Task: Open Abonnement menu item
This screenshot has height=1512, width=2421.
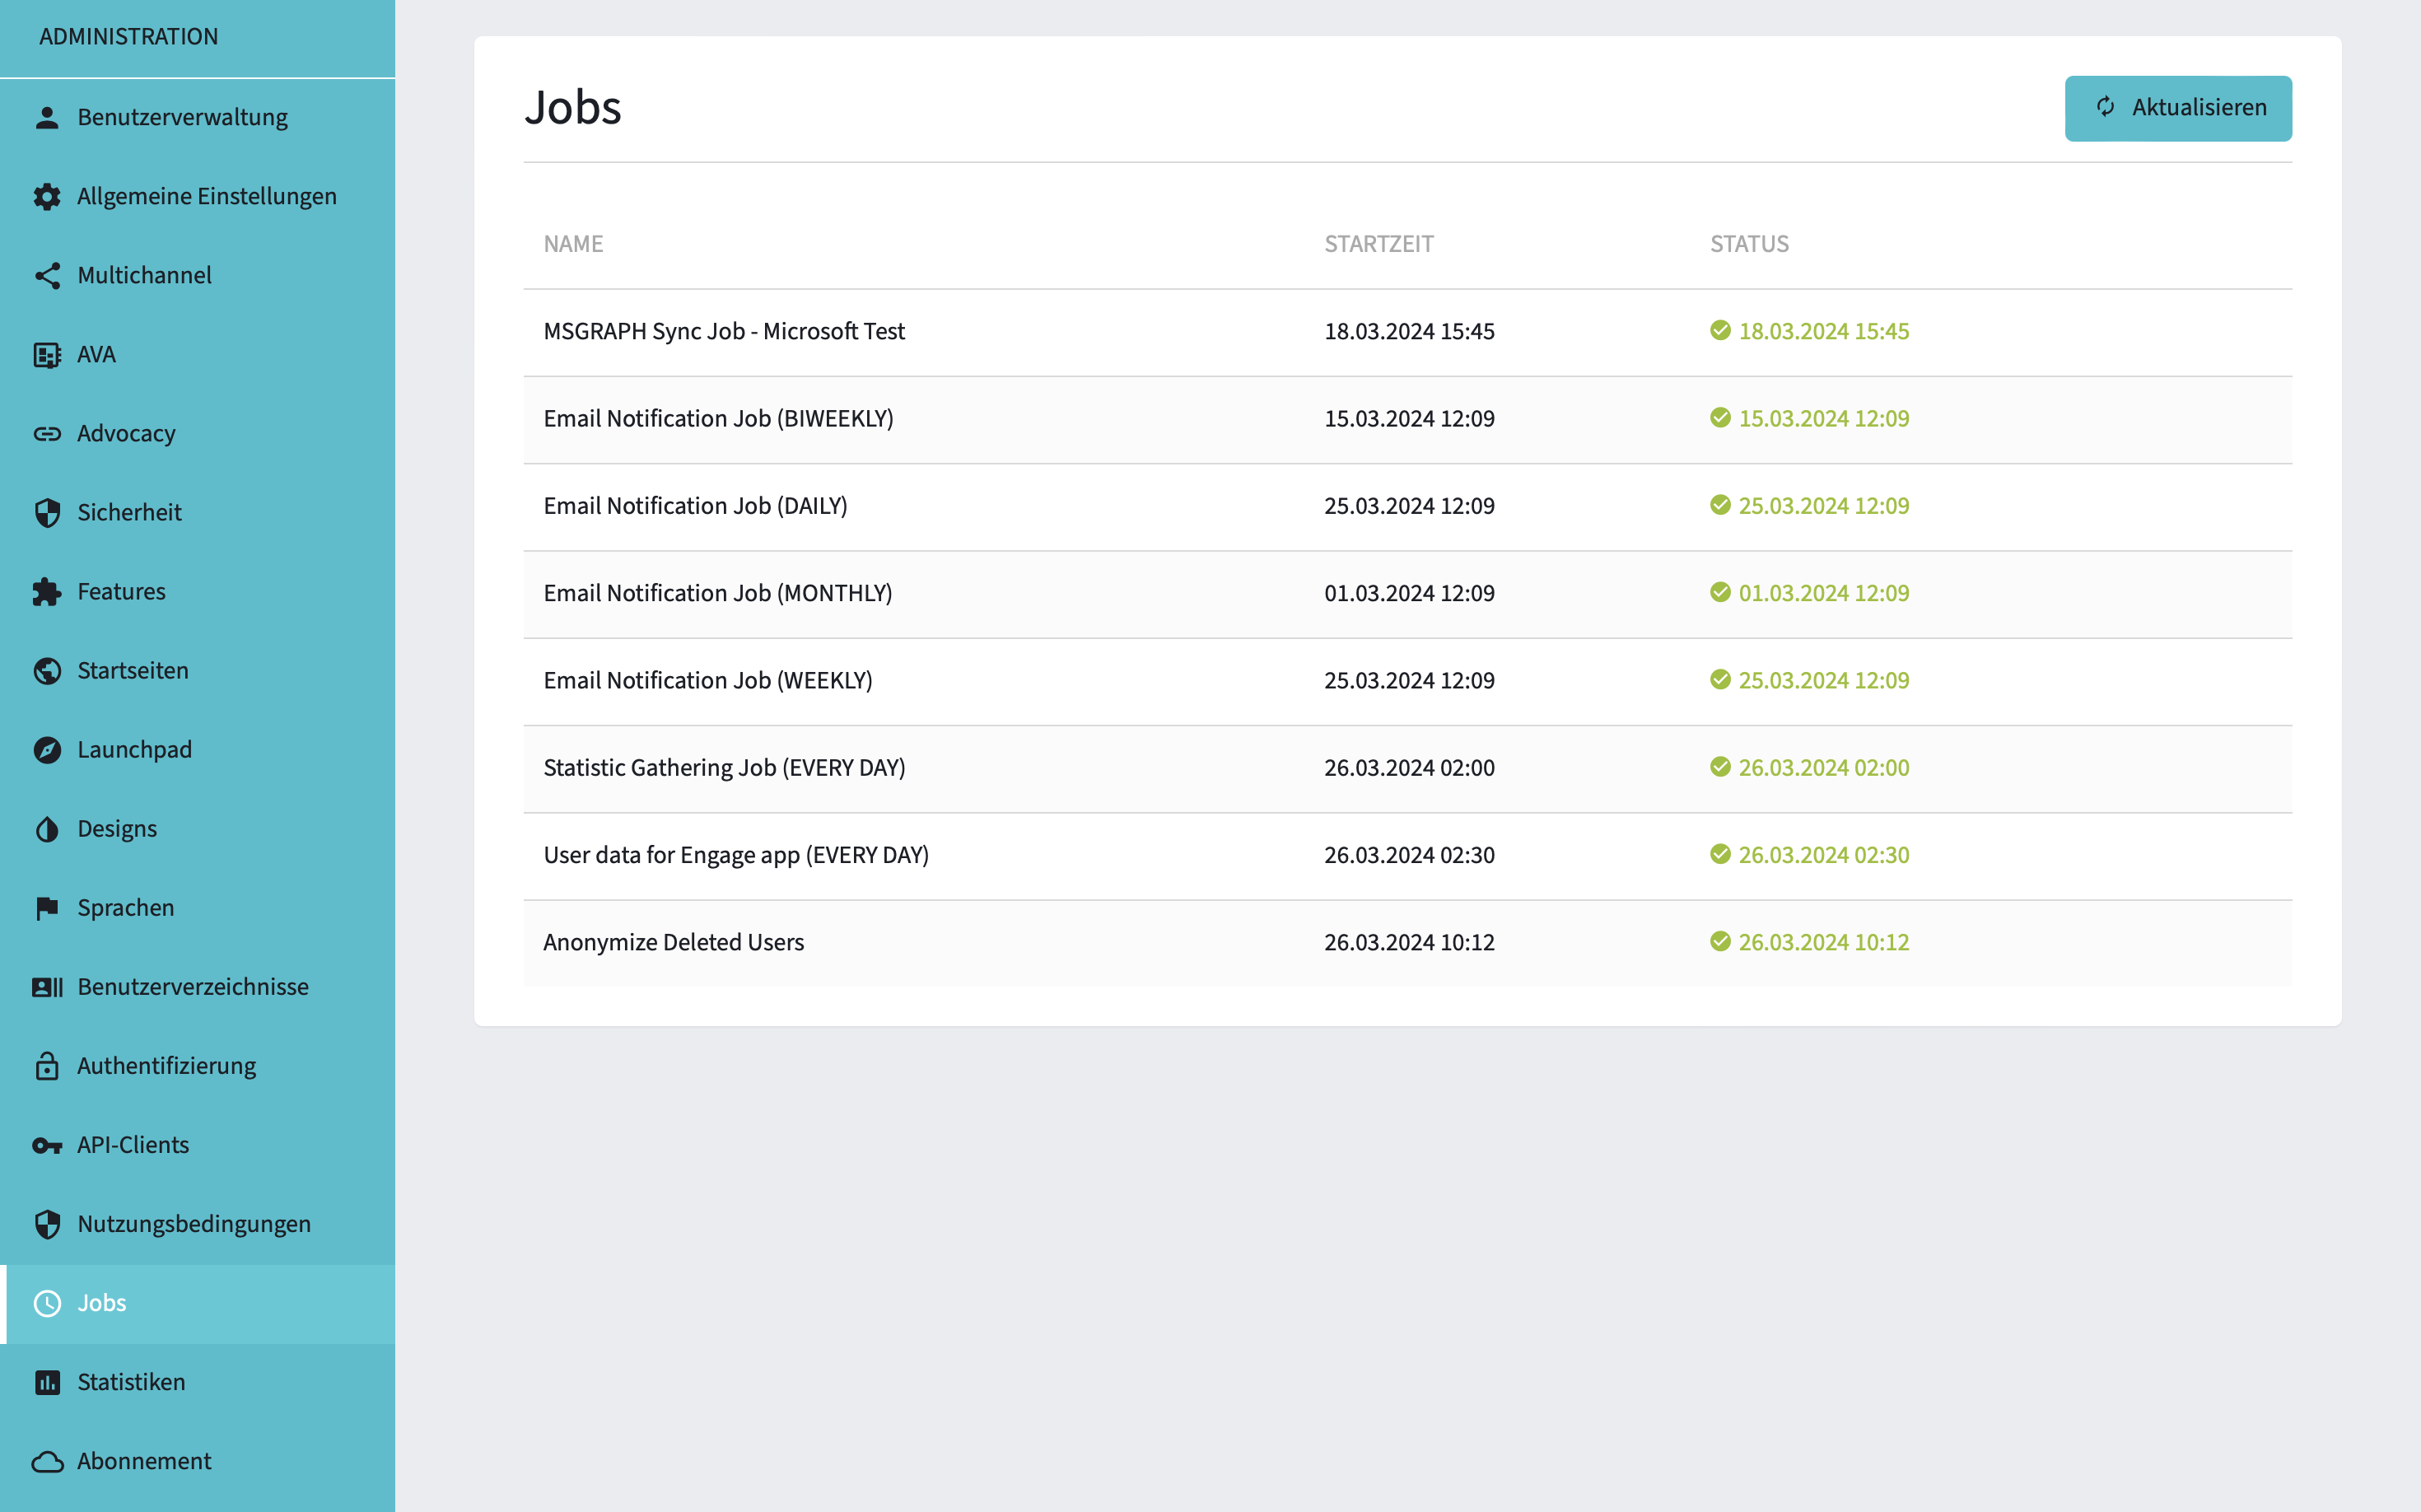Action: (198, 1462)
